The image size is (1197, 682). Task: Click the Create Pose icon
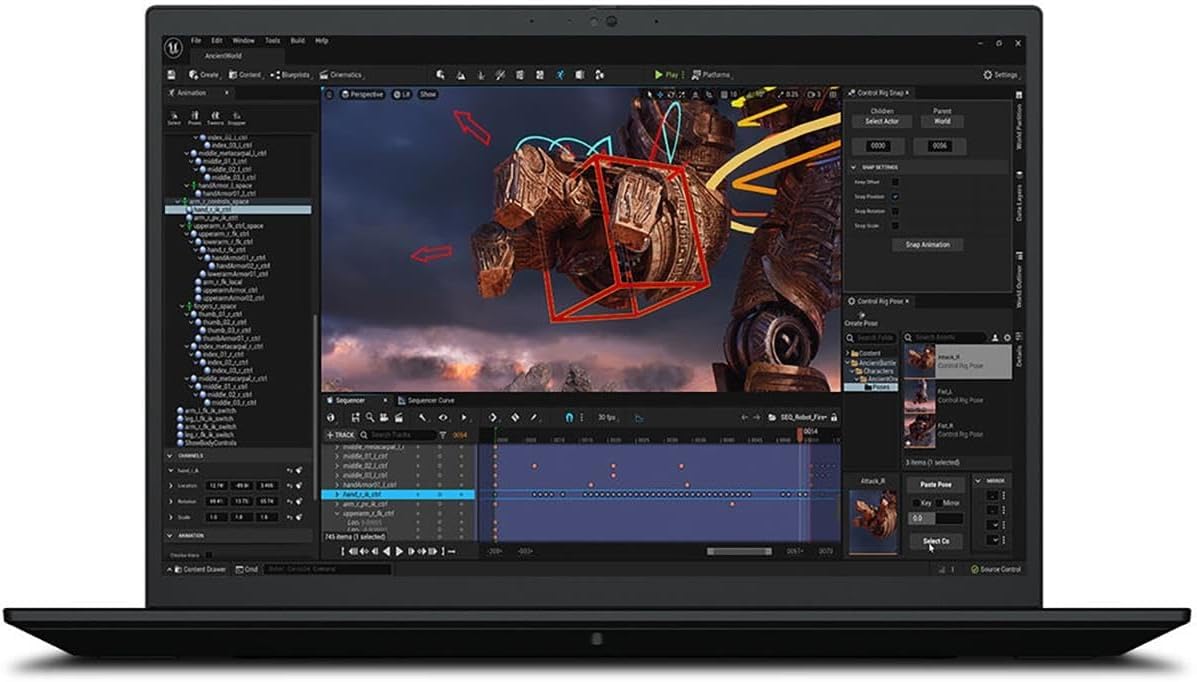[x=861, y=316]
